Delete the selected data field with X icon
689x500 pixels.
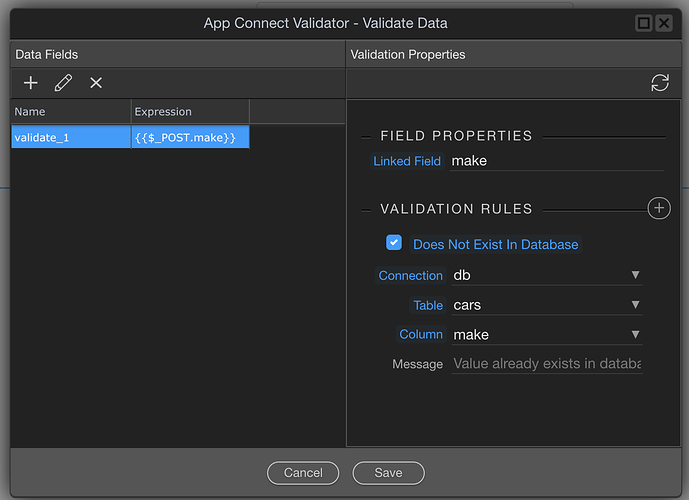point(96,83)
